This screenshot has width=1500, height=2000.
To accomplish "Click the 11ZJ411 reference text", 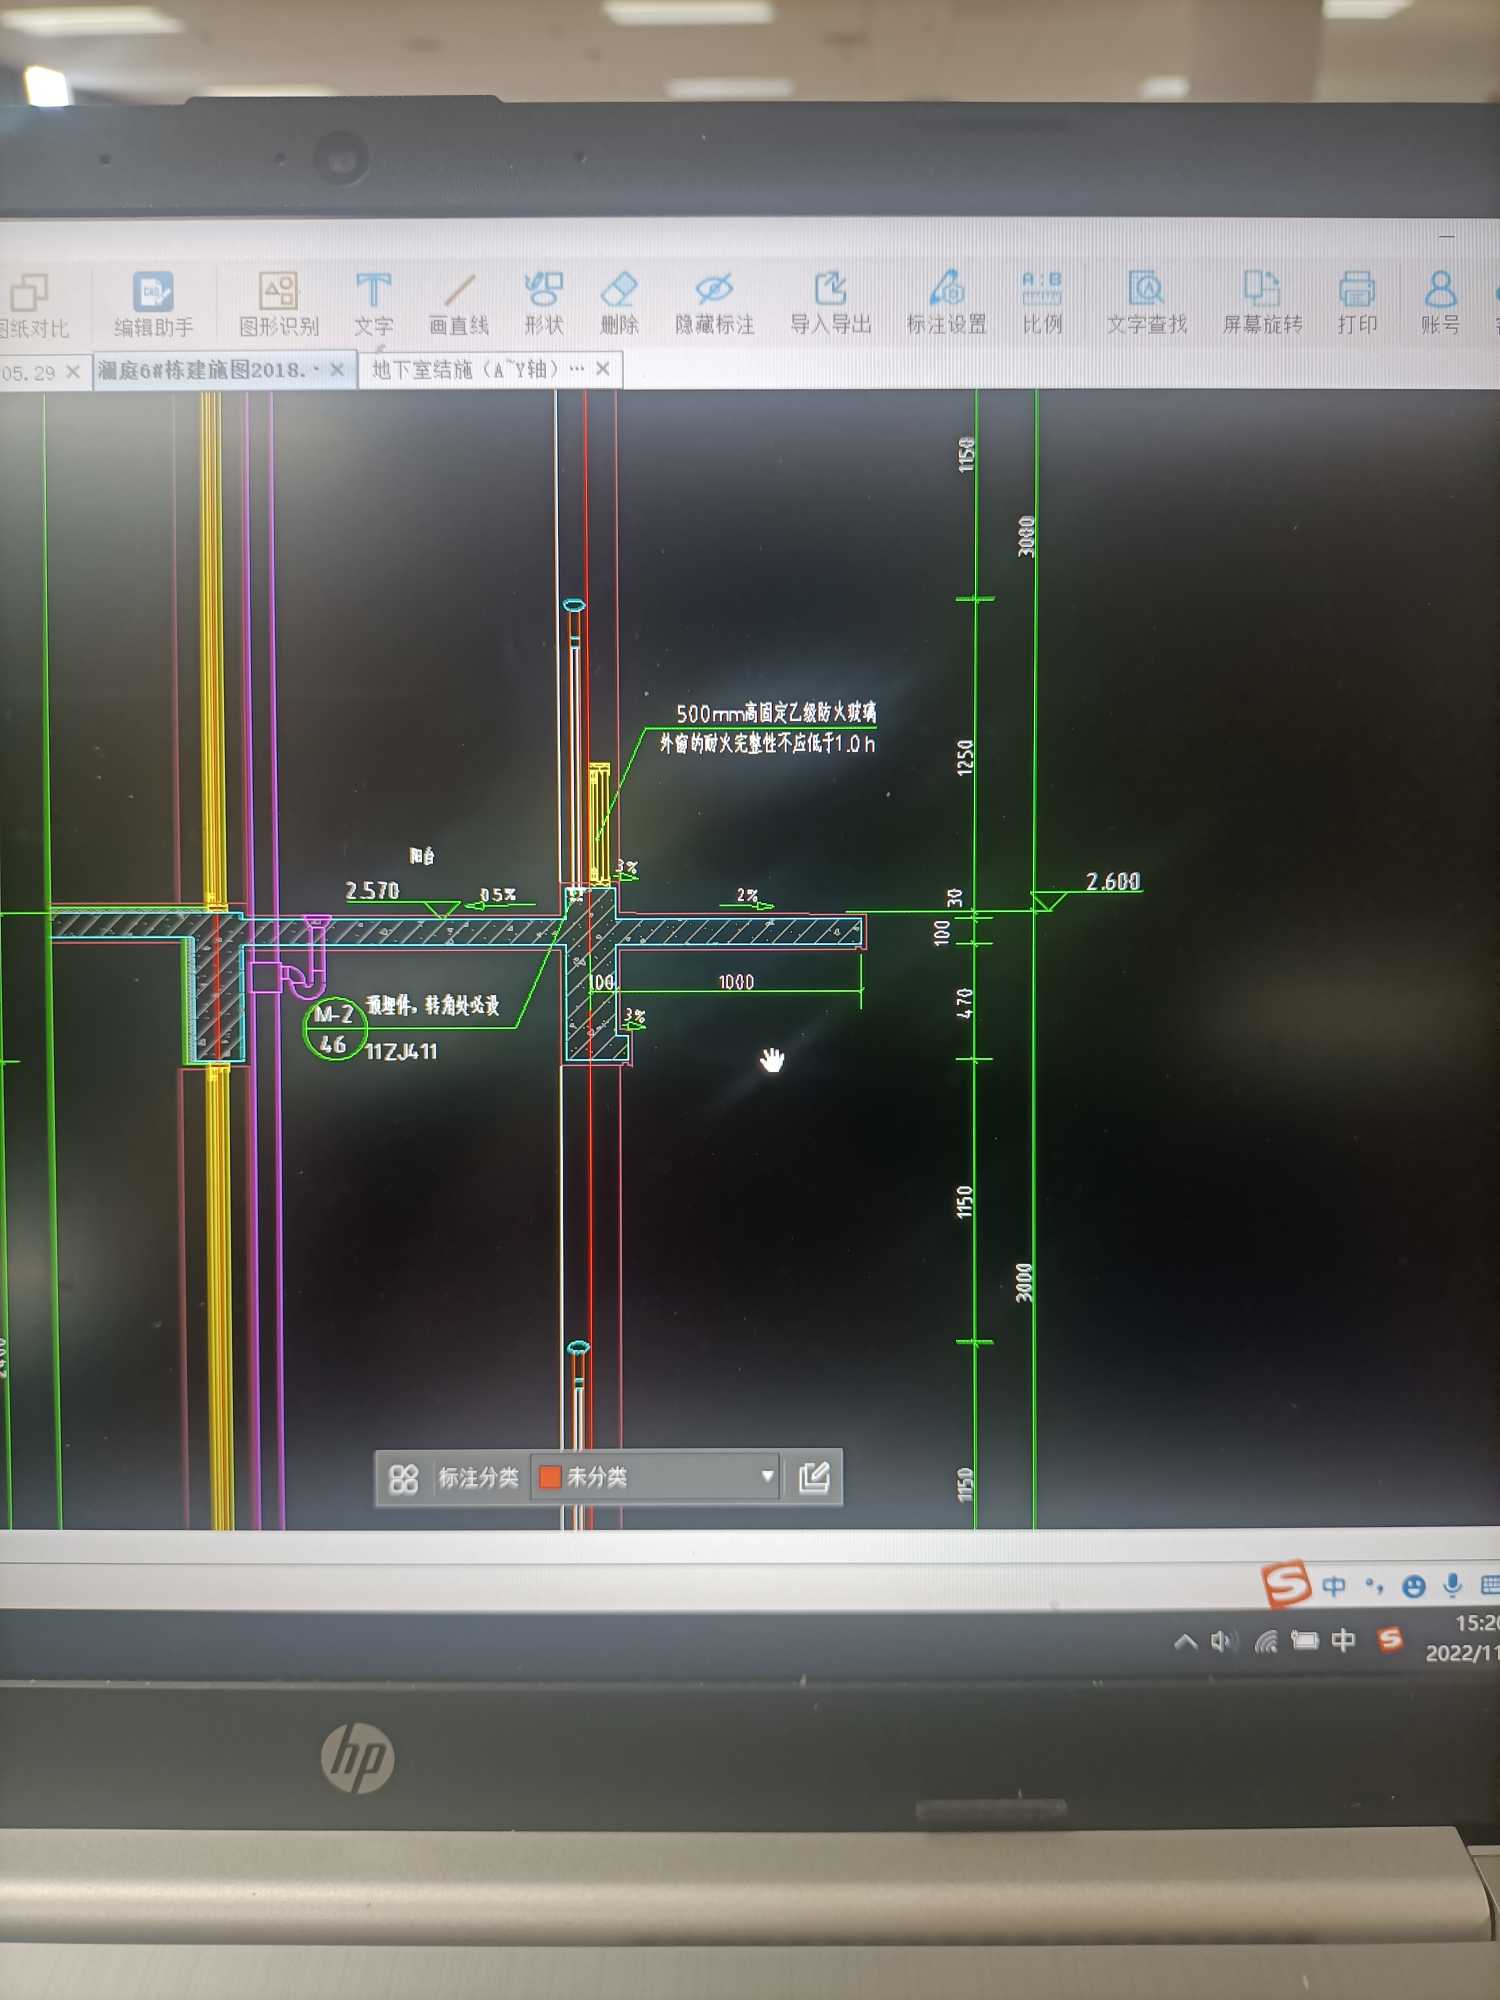I will tap(401, 1051).
